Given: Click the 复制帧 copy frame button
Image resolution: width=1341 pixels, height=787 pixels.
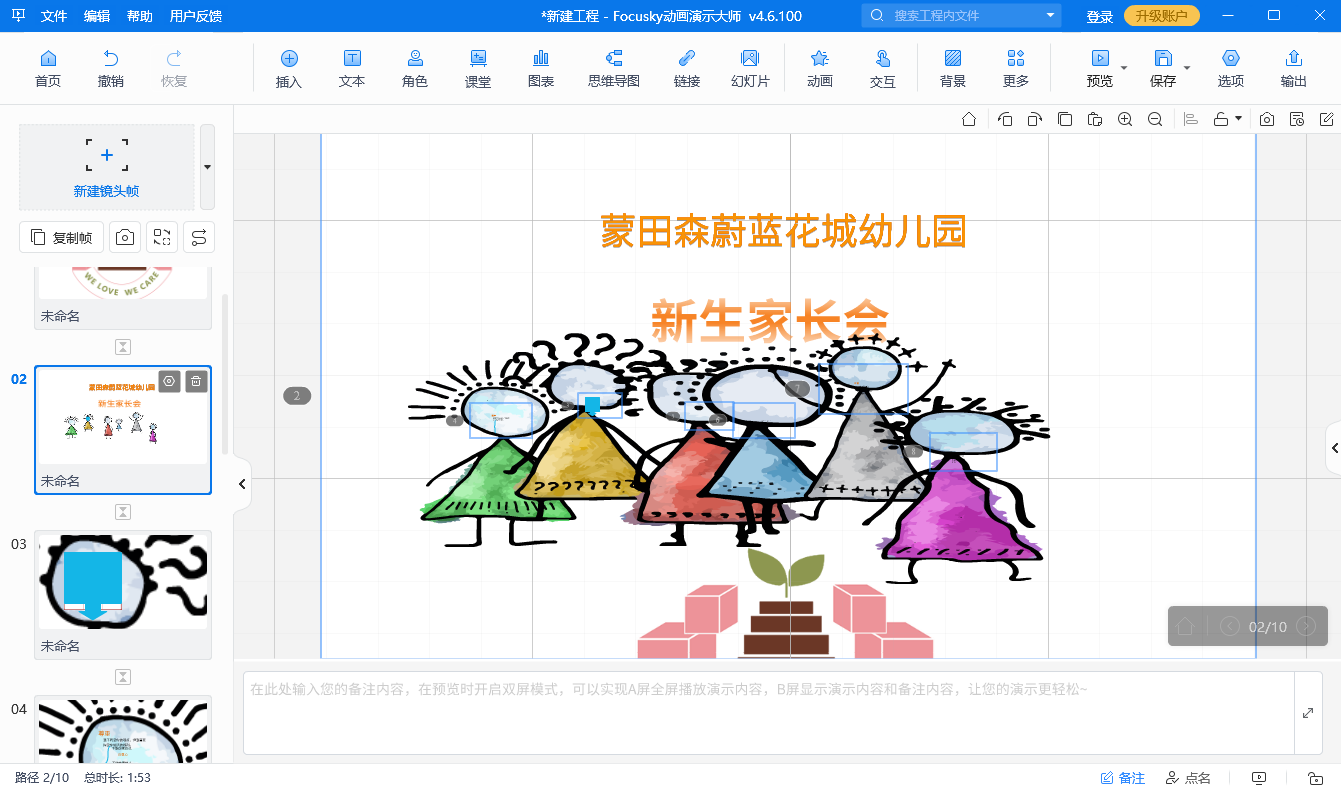Looking at the screenshot, I should pos(62,237).
